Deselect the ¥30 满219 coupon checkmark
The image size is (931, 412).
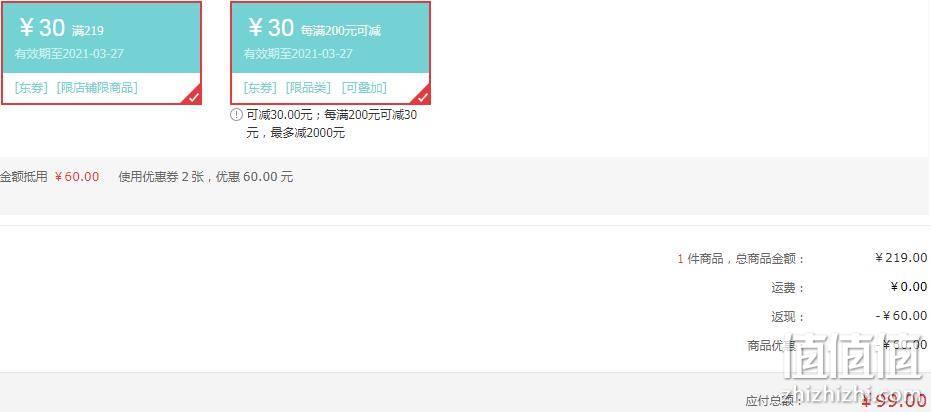(194, 97)
